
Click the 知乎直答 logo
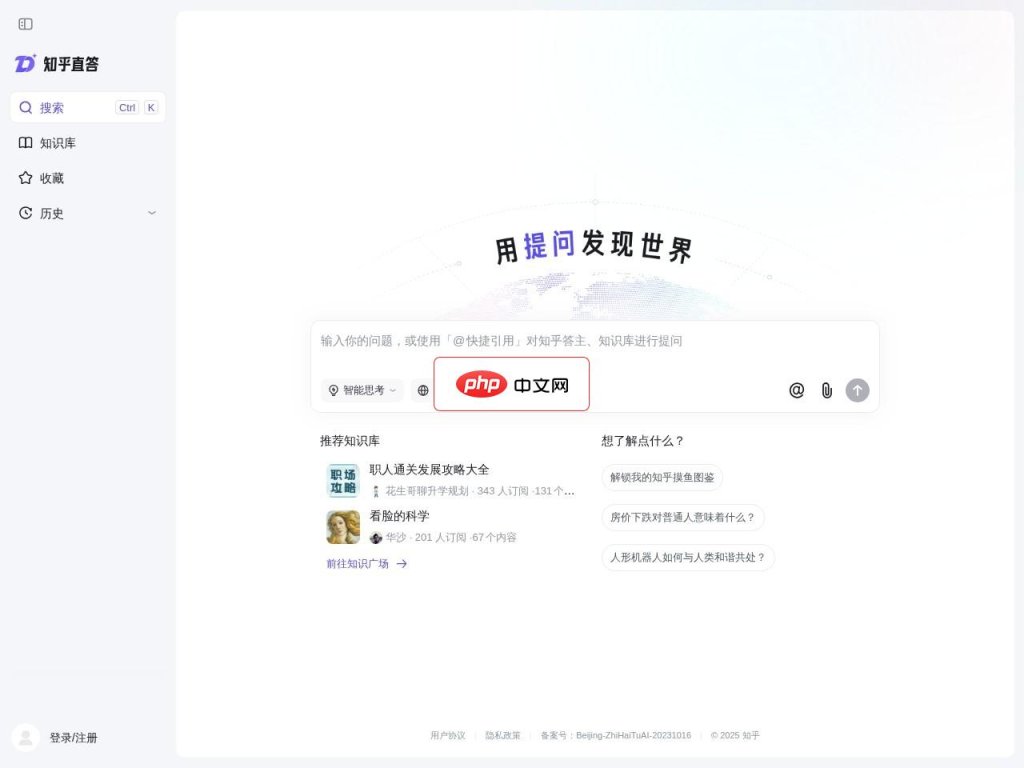(x=57, y=63)
